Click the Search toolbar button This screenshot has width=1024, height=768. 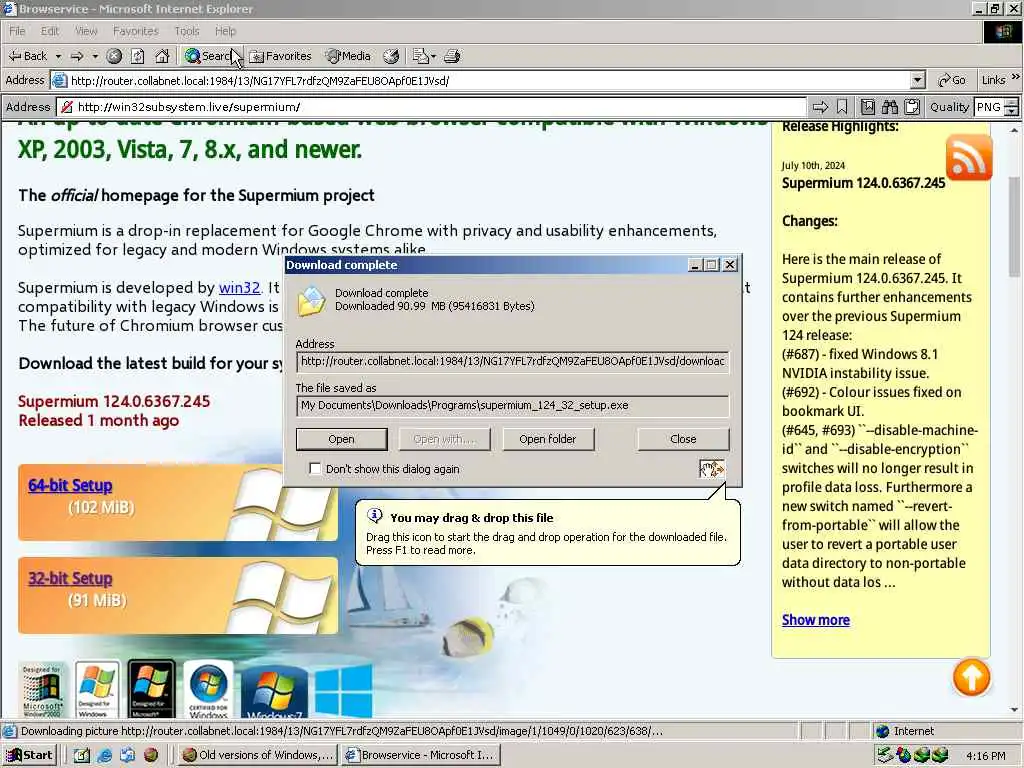pos(210,56)
